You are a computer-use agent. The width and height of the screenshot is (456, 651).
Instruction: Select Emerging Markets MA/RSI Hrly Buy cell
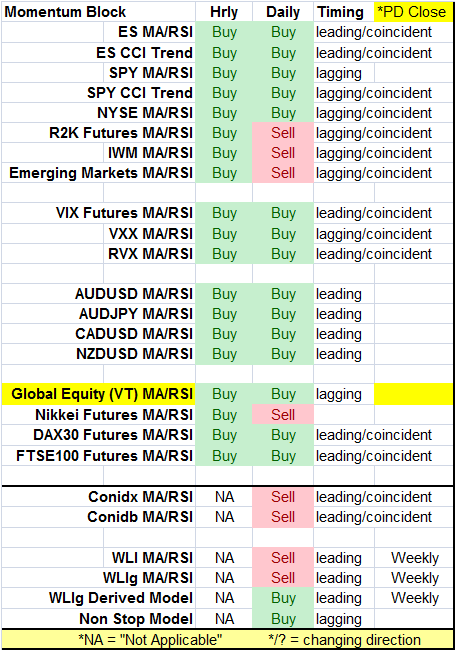[x=224, y=173]
